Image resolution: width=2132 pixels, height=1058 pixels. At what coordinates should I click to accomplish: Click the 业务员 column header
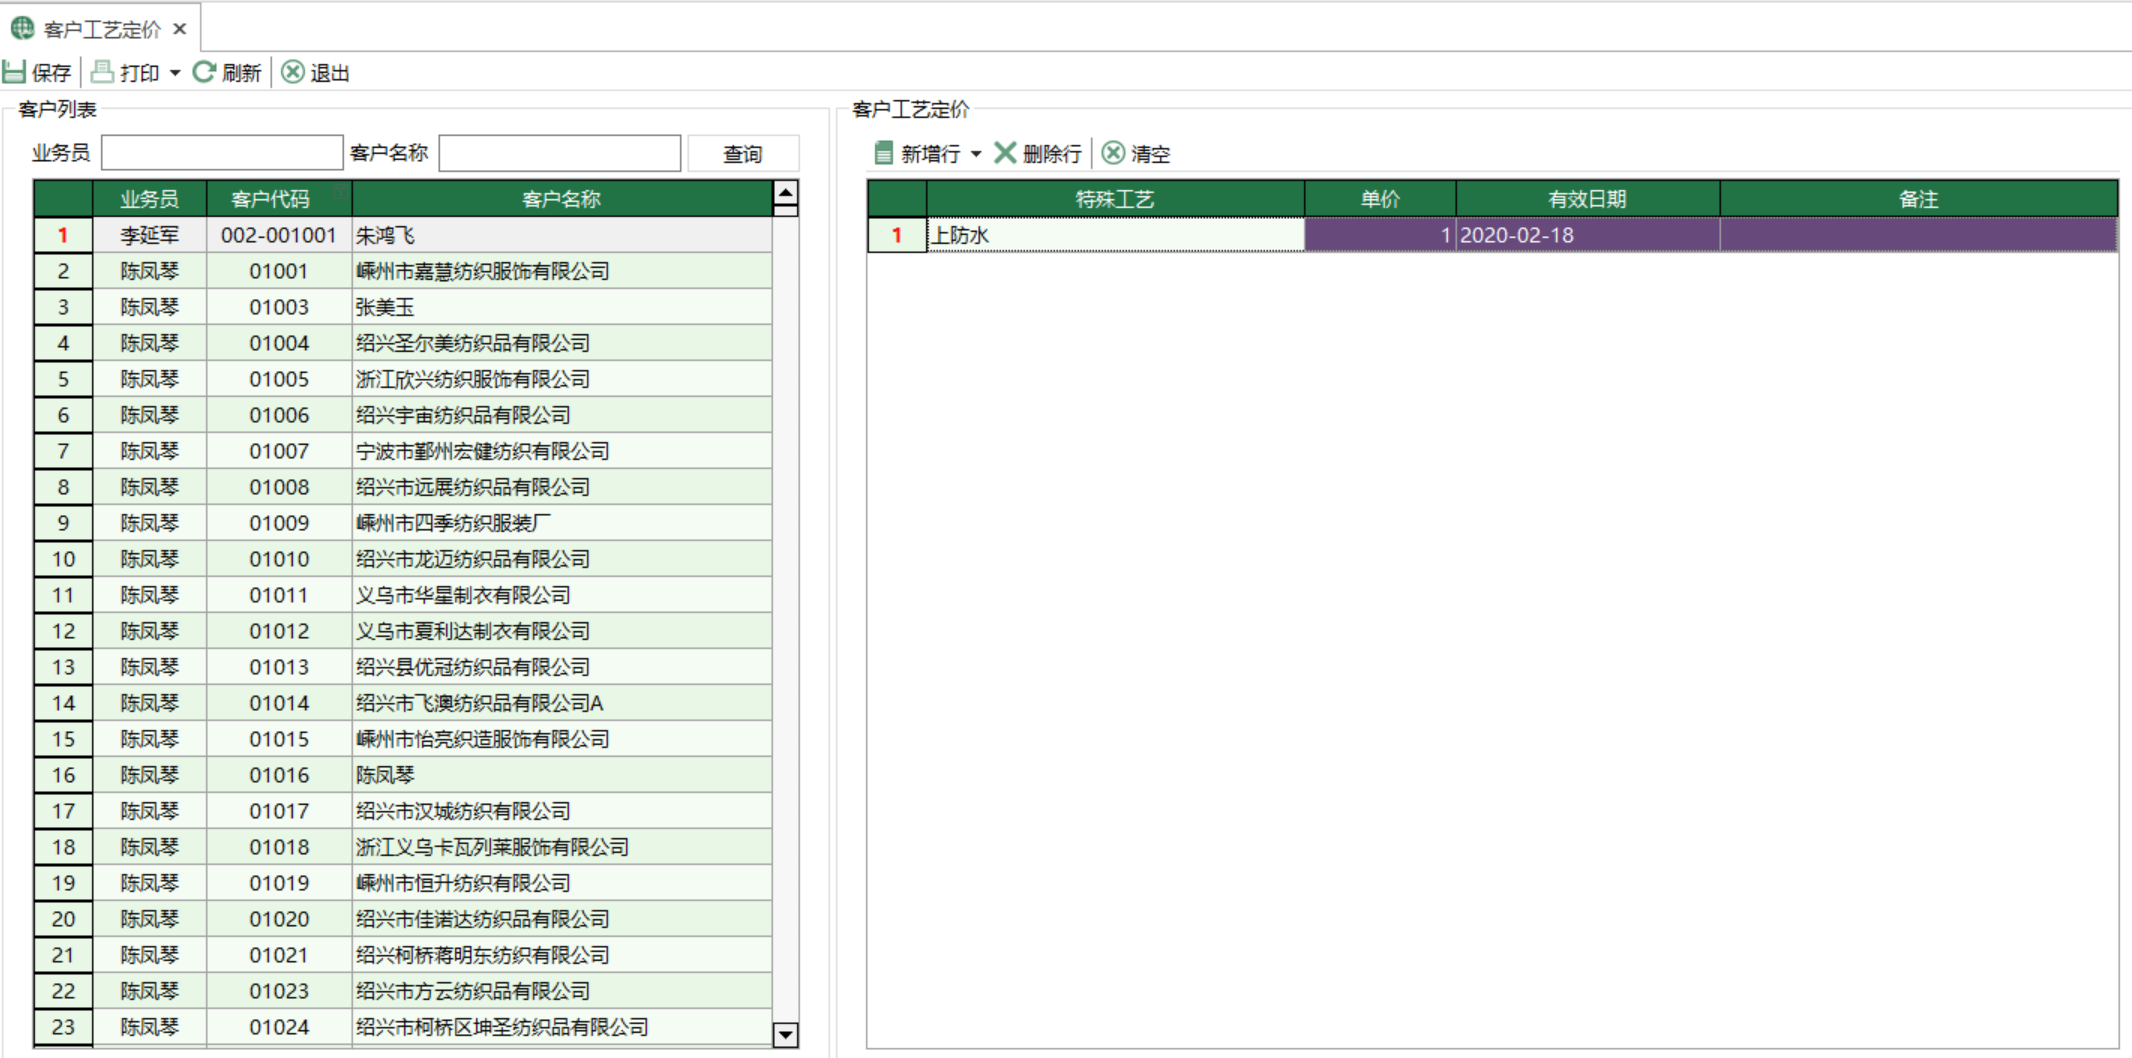tap(149, 199)
